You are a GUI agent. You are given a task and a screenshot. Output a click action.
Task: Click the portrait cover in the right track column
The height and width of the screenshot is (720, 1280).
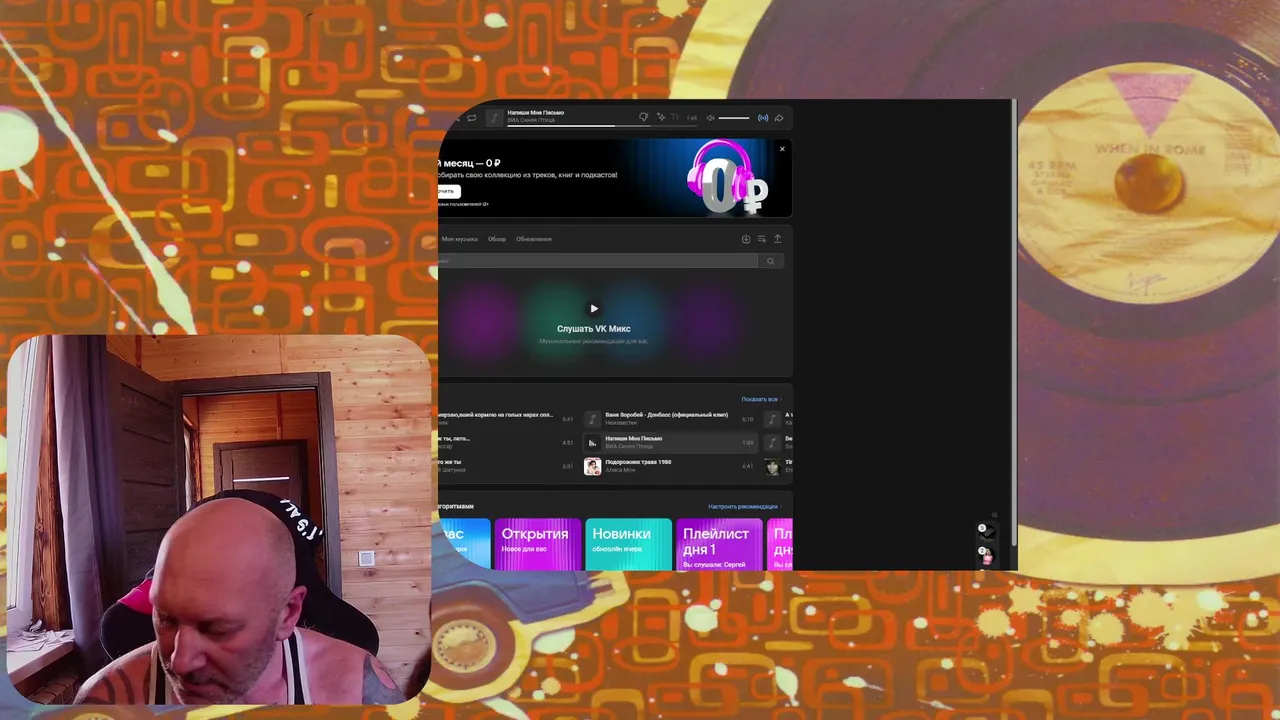pyautogui.click(x=772, y=466)
